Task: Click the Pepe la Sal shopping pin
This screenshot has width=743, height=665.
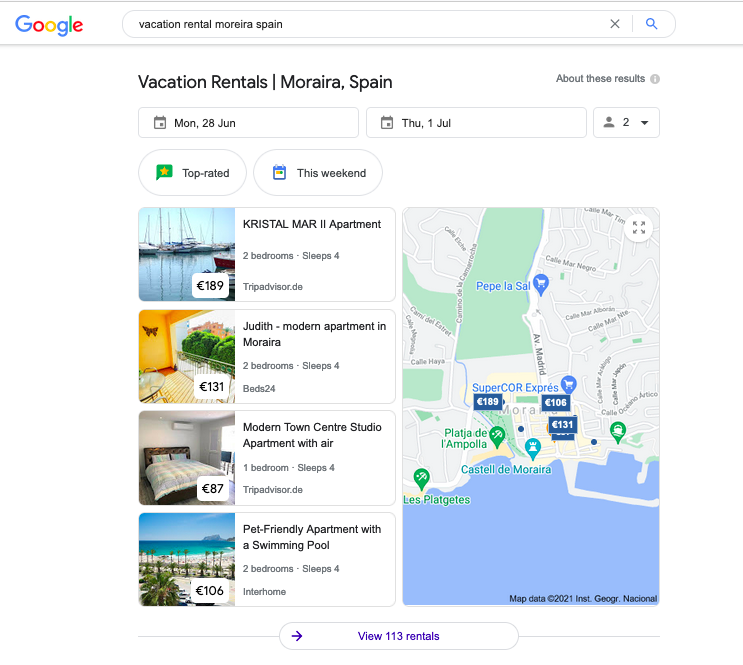Action: (541, 284)
